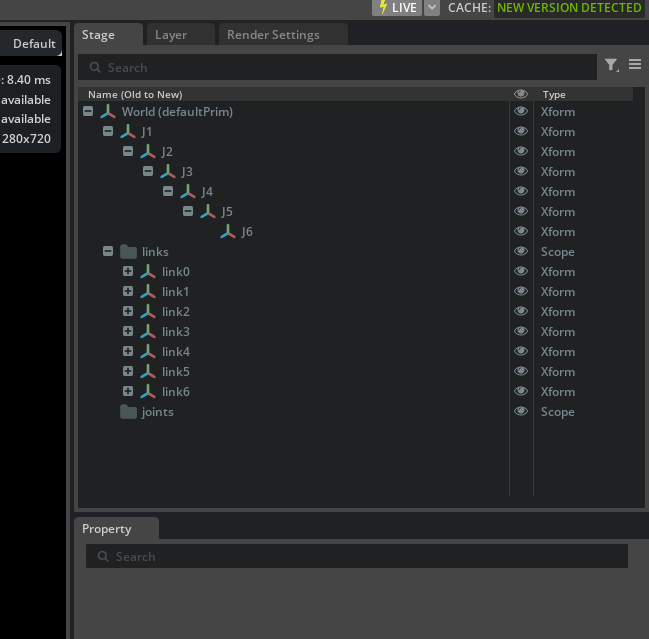649x639 pixels.
Task: Click the Name (Old to New) column header
Action: point(135,94)
